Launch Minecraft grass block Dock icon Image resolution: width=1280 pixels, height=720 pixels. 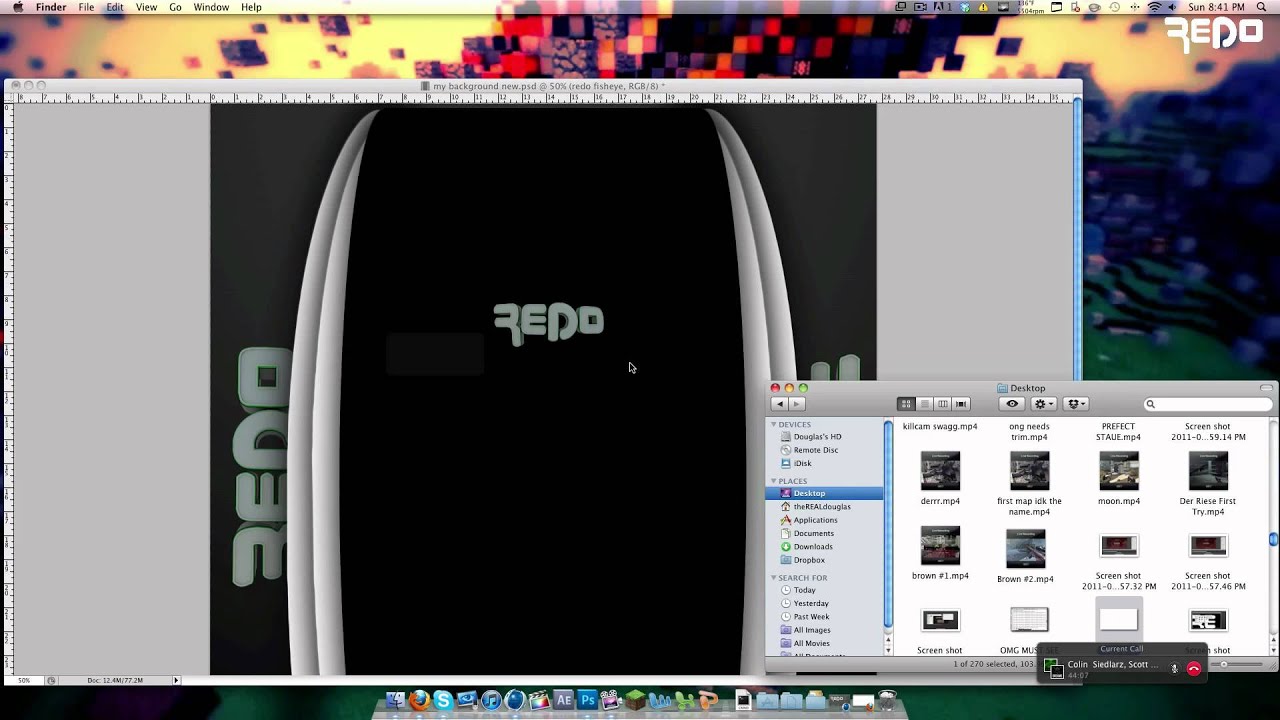coord(635,700)
